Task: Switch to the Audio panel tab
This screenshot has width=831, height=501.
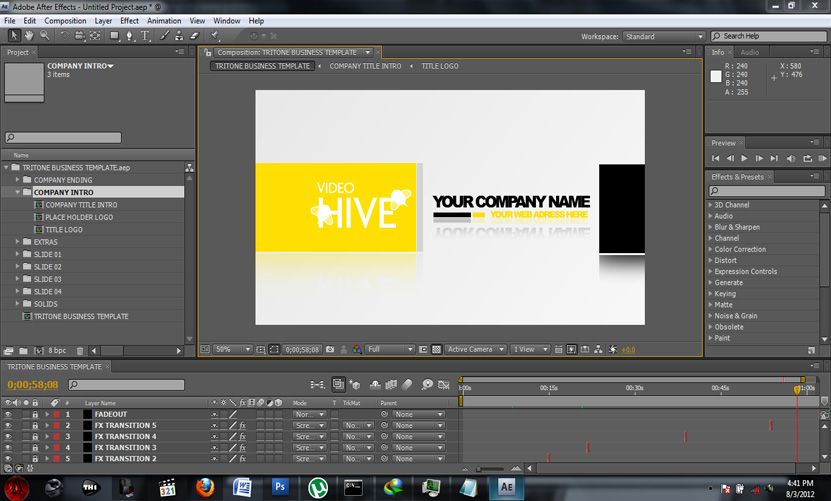Action: 749,52
